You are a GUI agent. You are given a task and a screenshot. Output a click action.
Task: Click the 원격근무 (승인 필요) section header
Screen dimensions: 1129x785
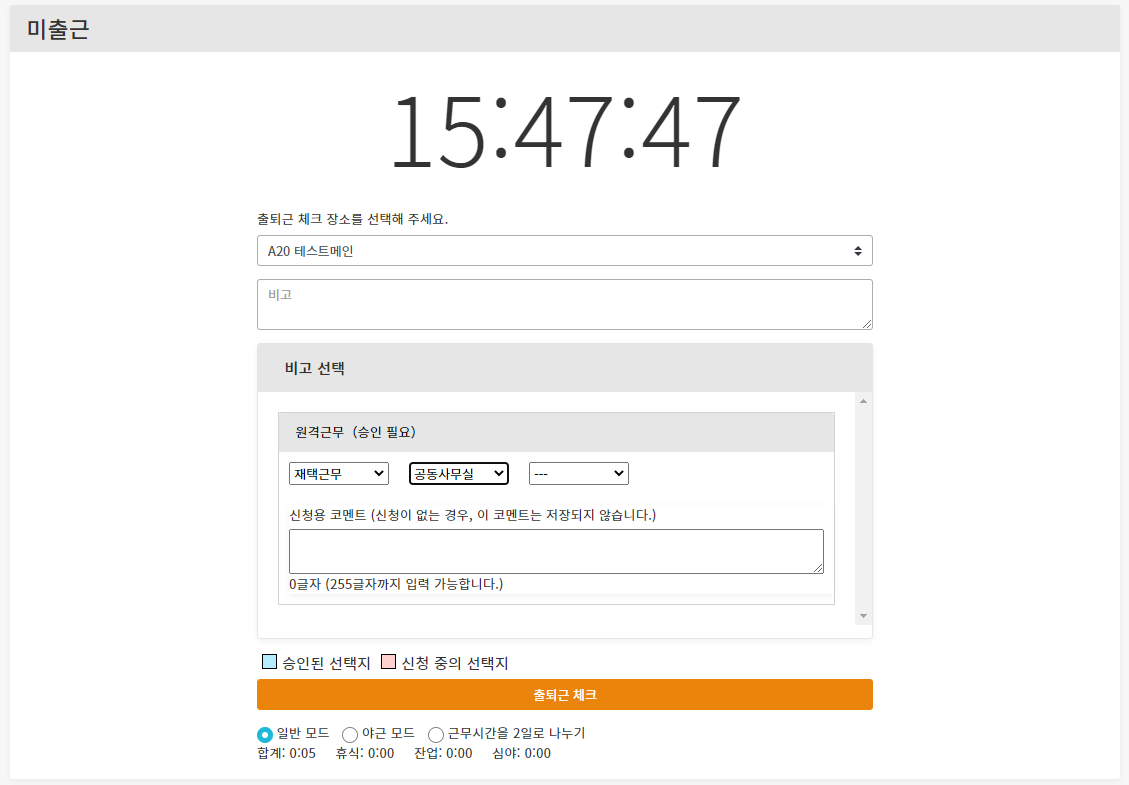(556, 433)
